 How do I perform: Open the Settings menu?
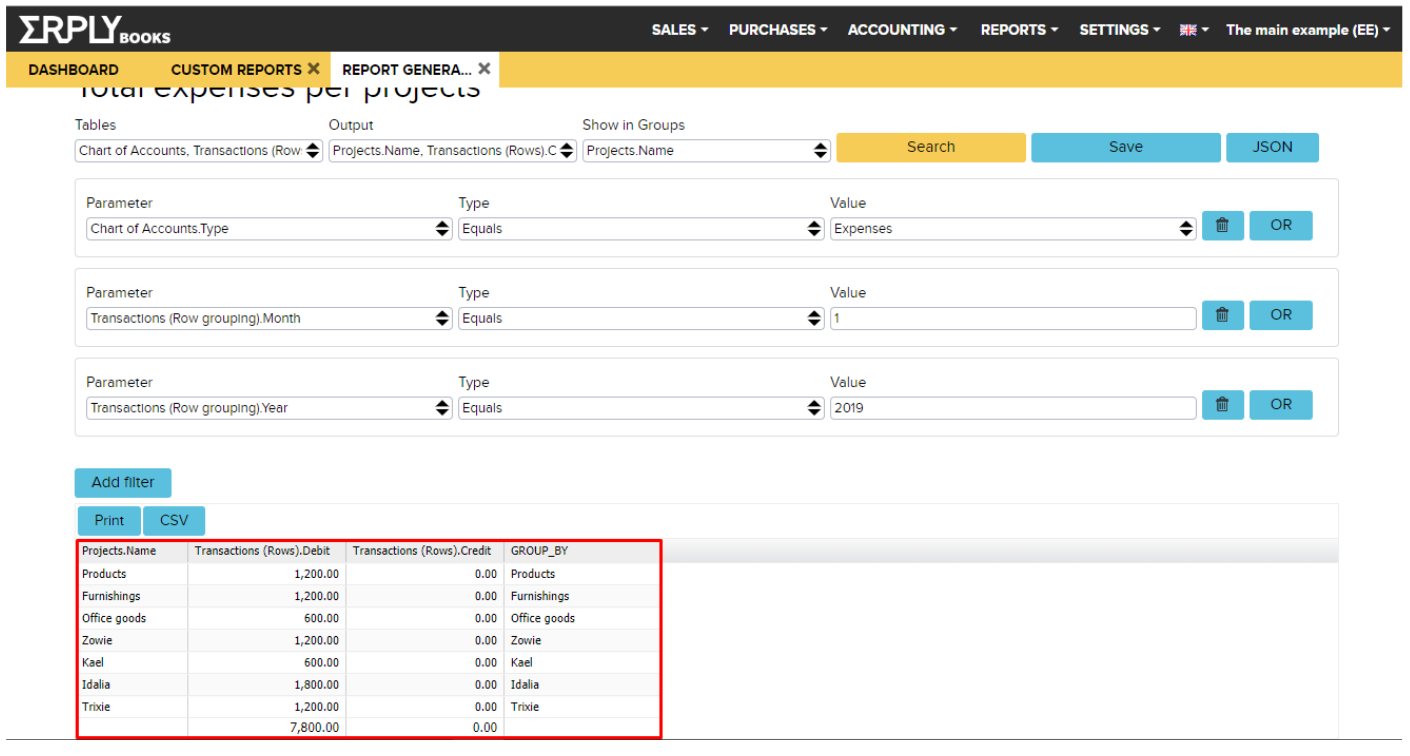1120,30
